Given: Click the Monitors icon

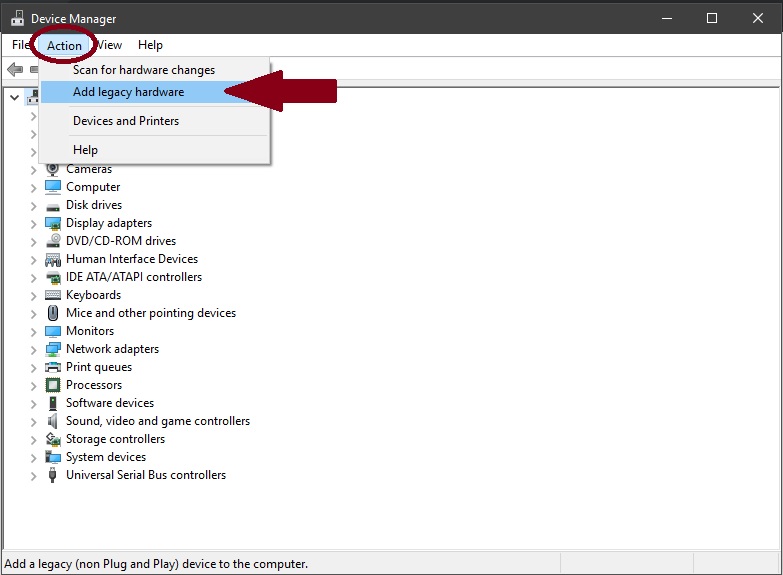Looking at the screenshot, I should click(x=52, y=331).
